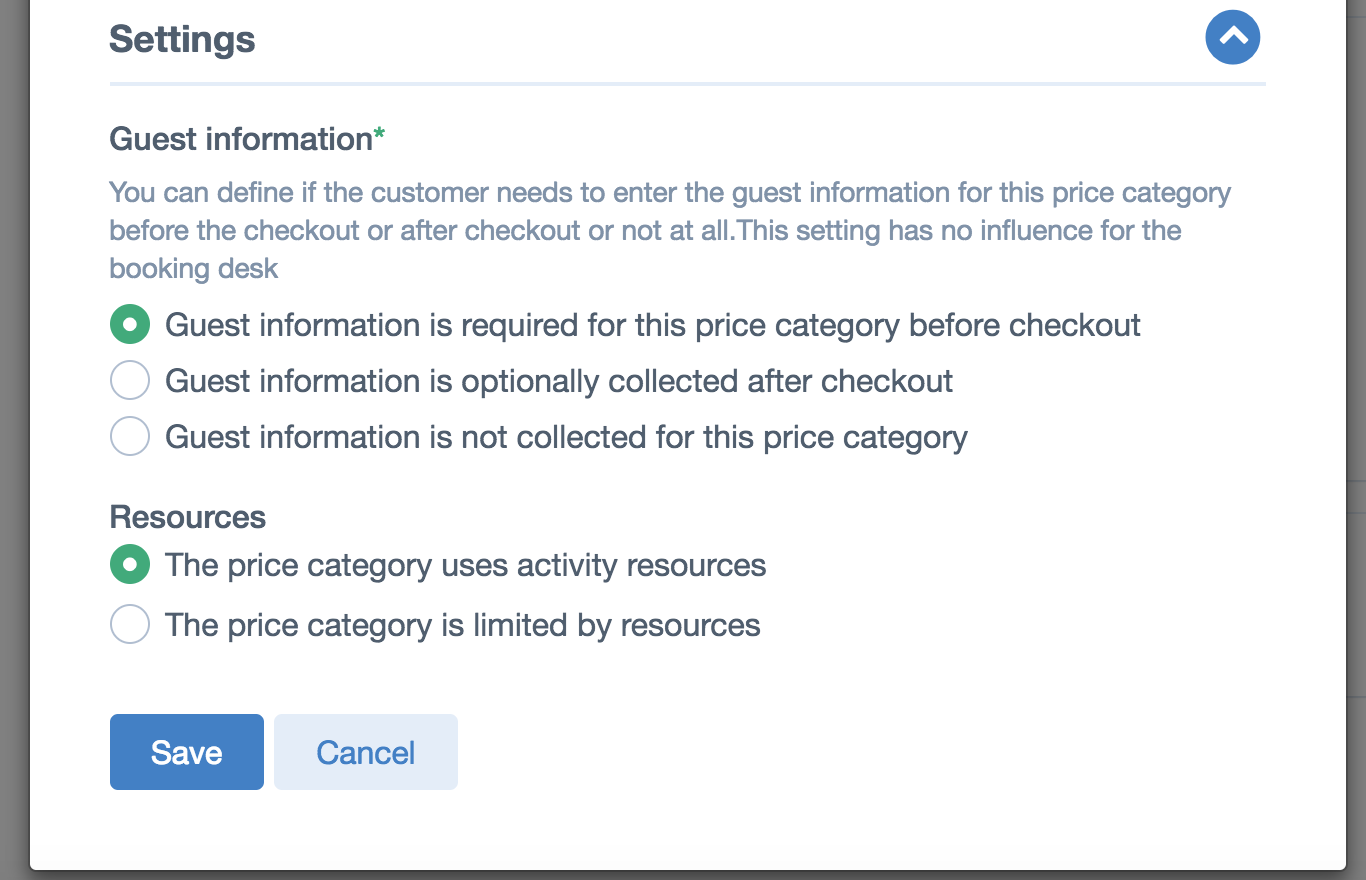1366x880 pixels.
Task: Click the dimmed backdrop left of the dialog
Action: click(14, 440)
